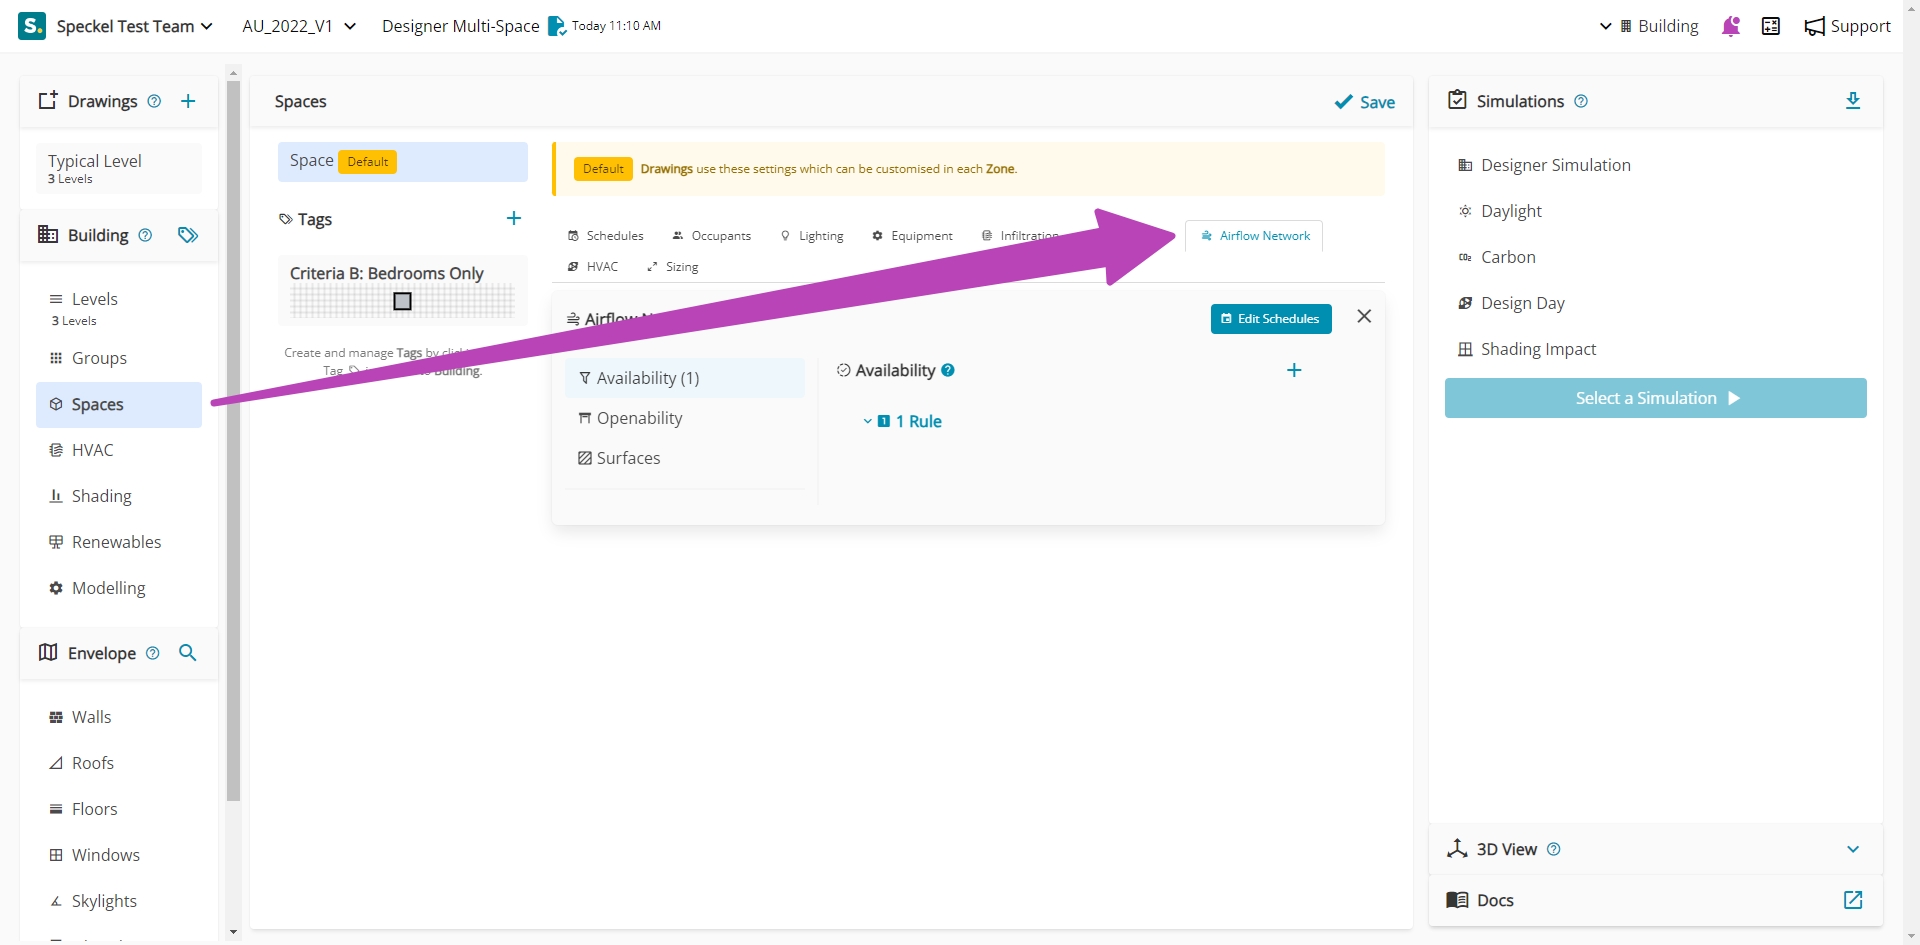The height and width of the screenshot is (945, 1920).
Task: Open the notifications bell icon
Action: pyautogui.click(x=1731, y=26)
